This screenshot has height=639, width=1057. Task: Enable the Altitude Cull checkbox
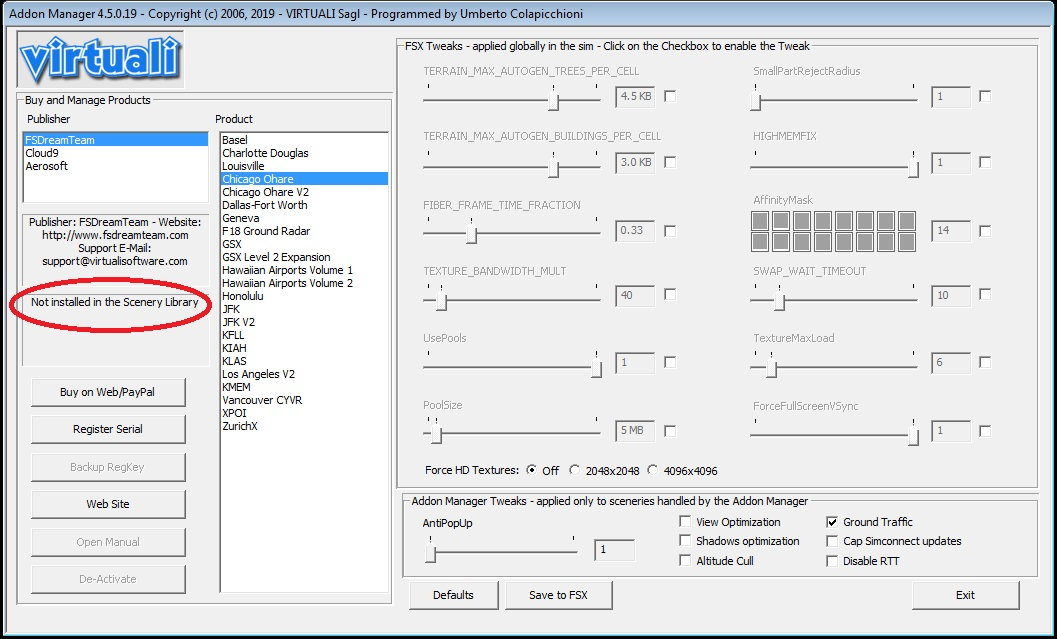point(685,561)
